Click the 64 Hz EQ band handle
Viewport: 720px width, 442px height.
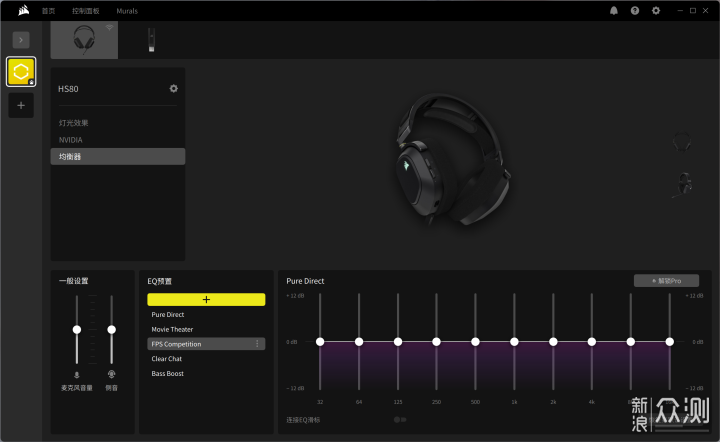(x=359, y=342)
